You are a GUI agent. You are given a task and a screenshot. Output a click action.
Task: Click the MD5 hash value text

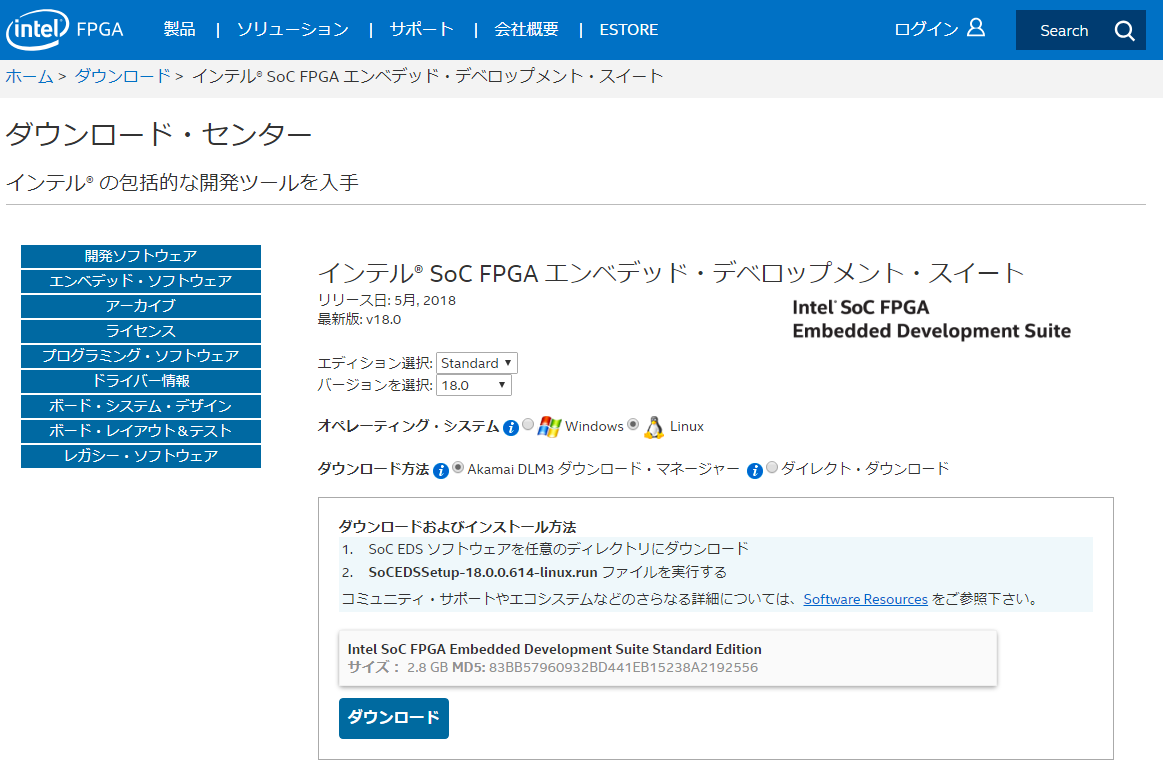point(623,668)
